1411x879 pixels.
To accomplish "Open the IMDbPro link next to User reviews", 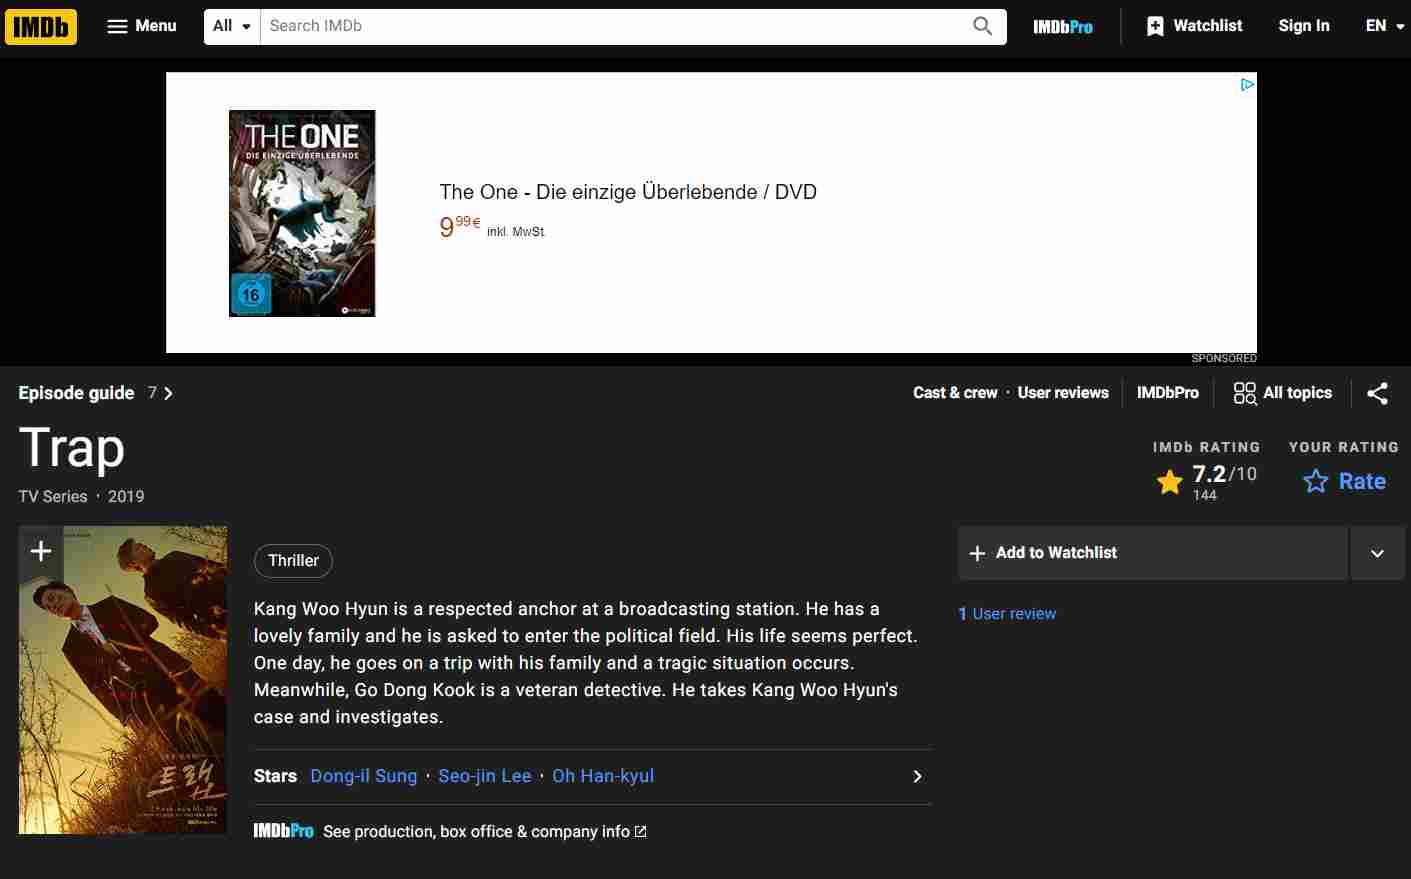I will pos(1167,393).
